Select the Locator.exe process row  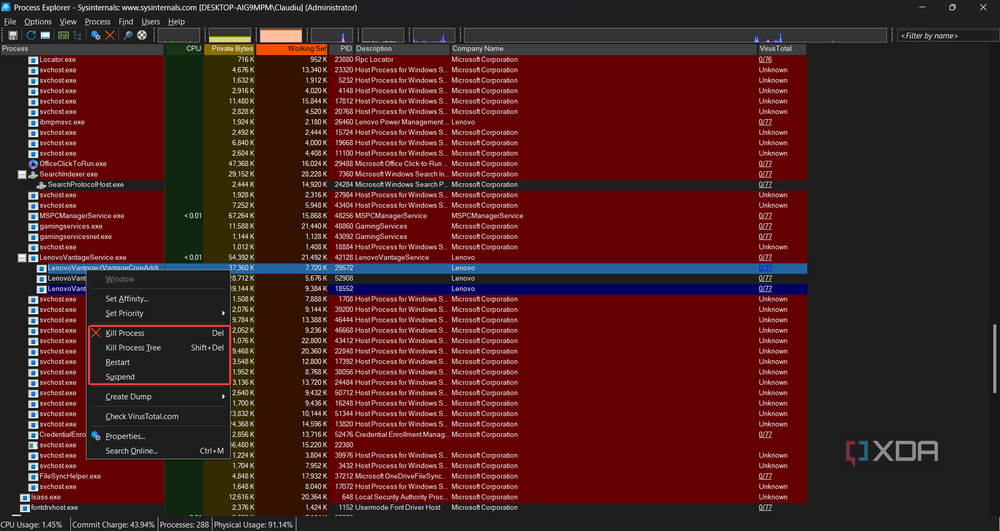point(403,60)
